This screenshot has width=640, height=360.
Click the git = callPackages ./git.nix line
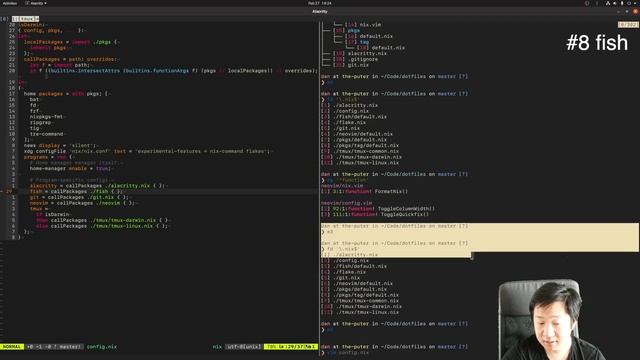click(x=78, y=197)
